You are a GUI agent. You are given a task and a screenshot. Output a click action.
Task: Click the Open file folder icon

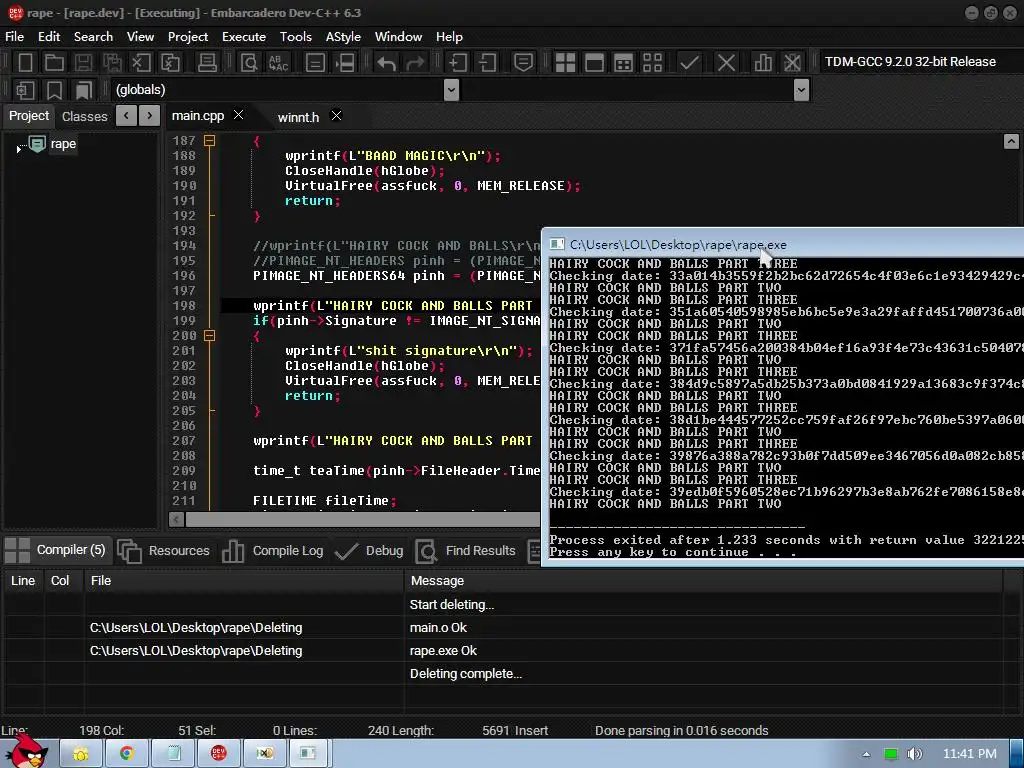[54, 63]
